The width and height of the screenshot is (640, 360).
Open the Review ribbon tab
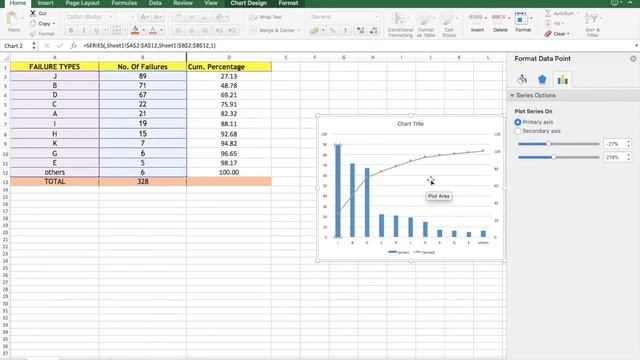pos(183,3)
